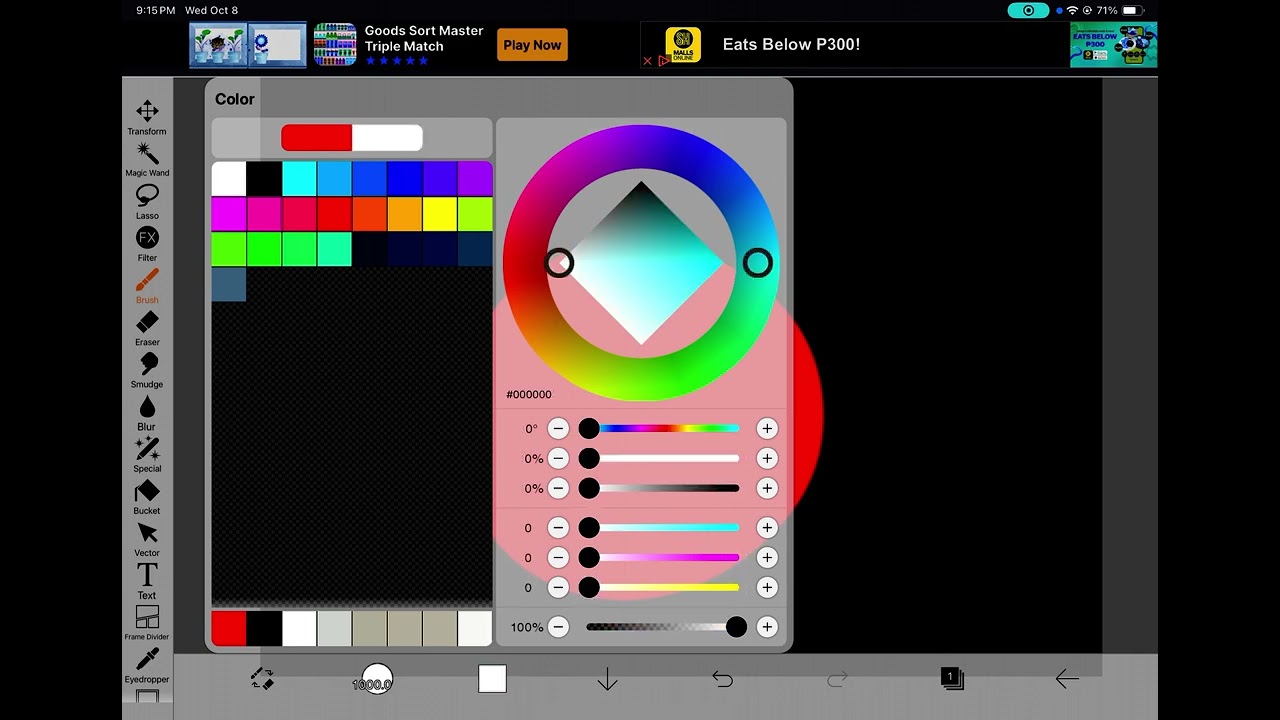The image size is (1280, 720).
Task: Tap the battery indicator in status bar
Action: coord(1132,10)
